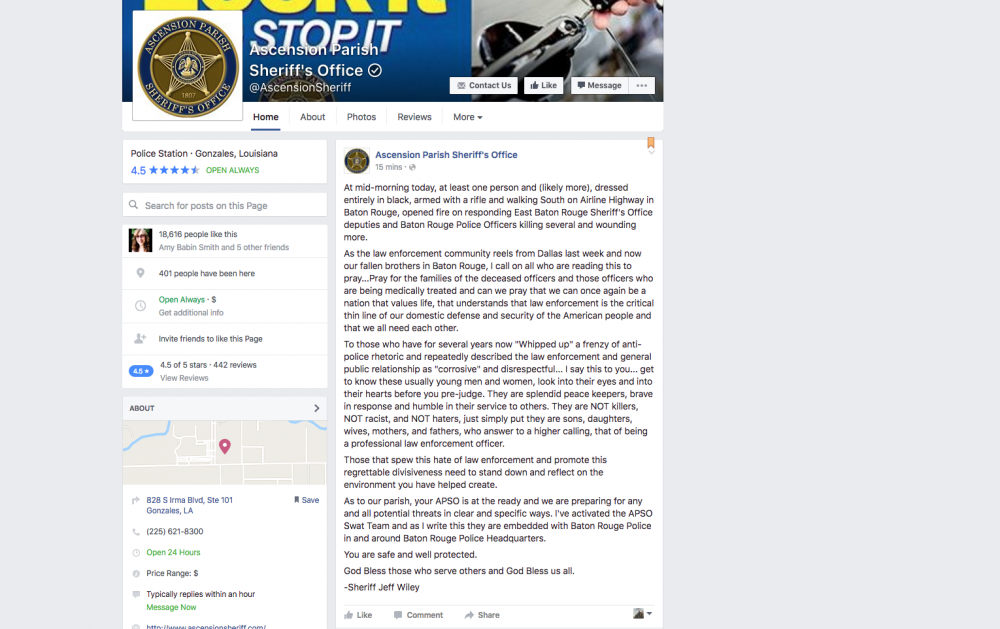Screen dimensions: 1000x629
Task: Switch to the Photos tab
Action: pos(361,117)
